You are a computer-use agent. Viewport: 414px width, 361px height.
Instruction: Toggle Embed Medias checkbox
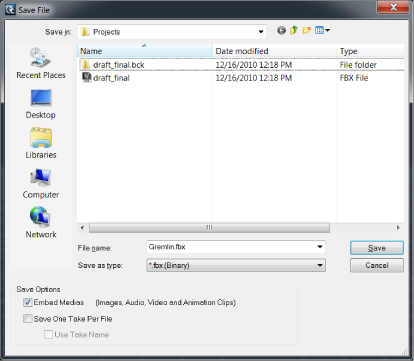[28, 302]
